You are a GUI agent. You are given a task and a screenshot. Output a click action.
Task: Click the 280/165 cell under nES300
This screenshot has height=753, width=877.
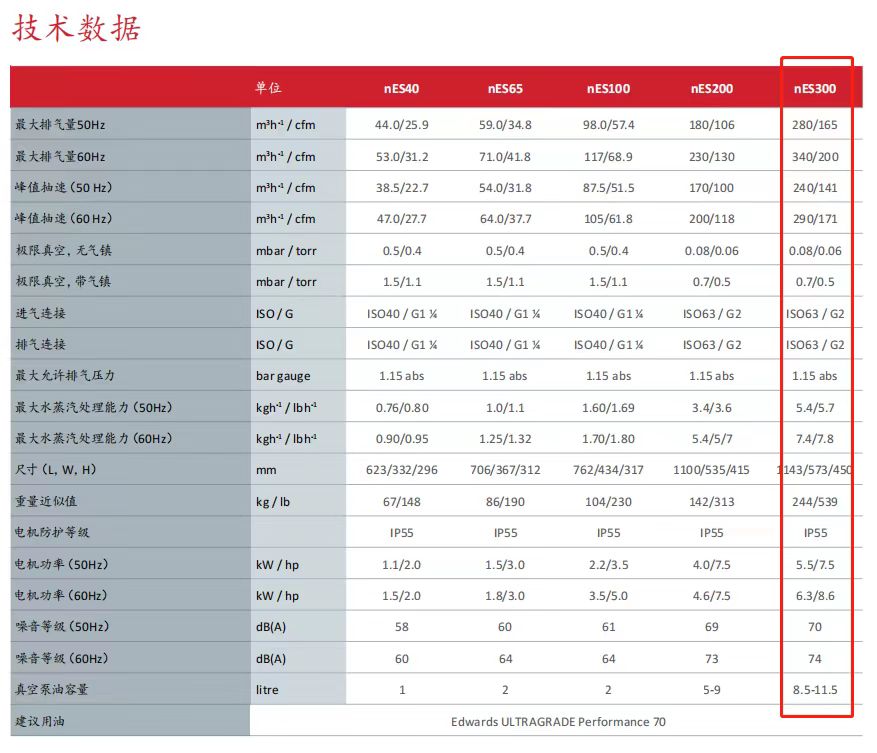click(815, 125)
